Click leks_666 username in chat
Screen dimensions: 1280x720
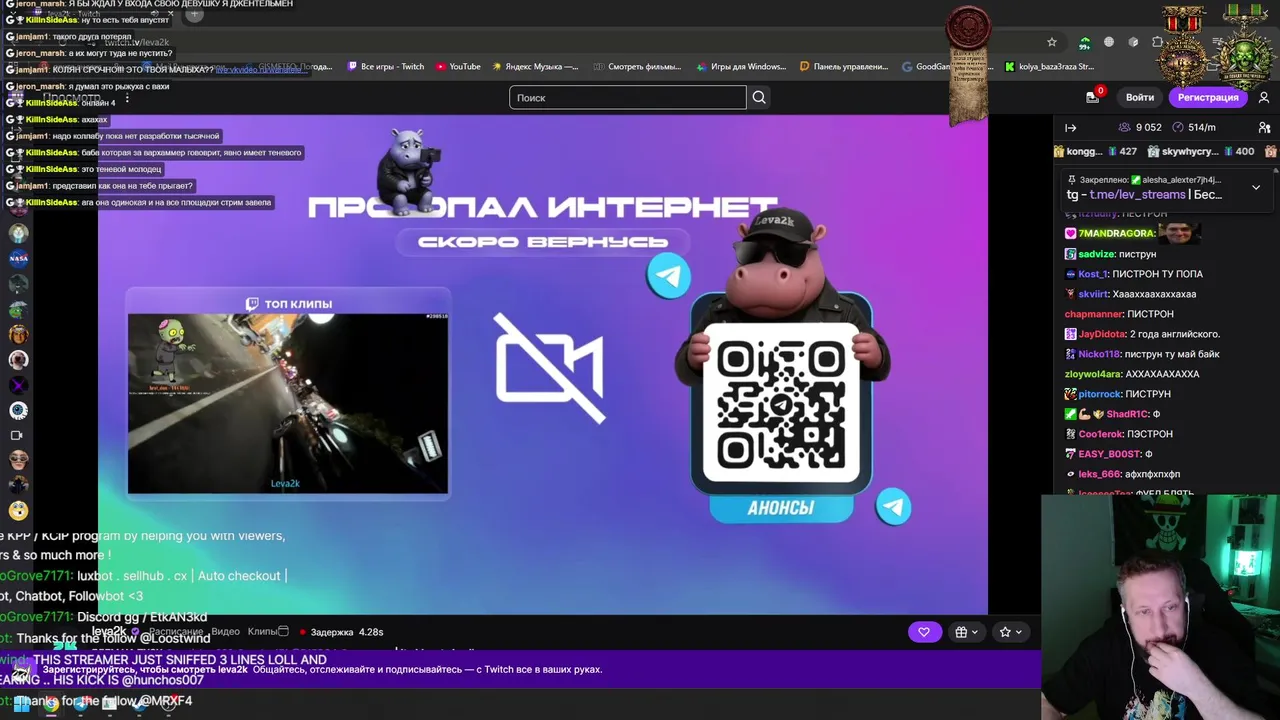click(x=1099, y=474)
